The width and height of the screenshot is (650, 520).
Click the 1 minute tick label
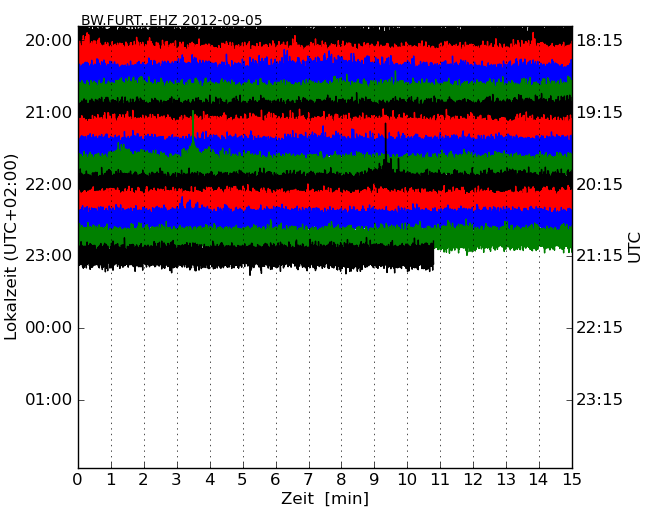[111, 479]
